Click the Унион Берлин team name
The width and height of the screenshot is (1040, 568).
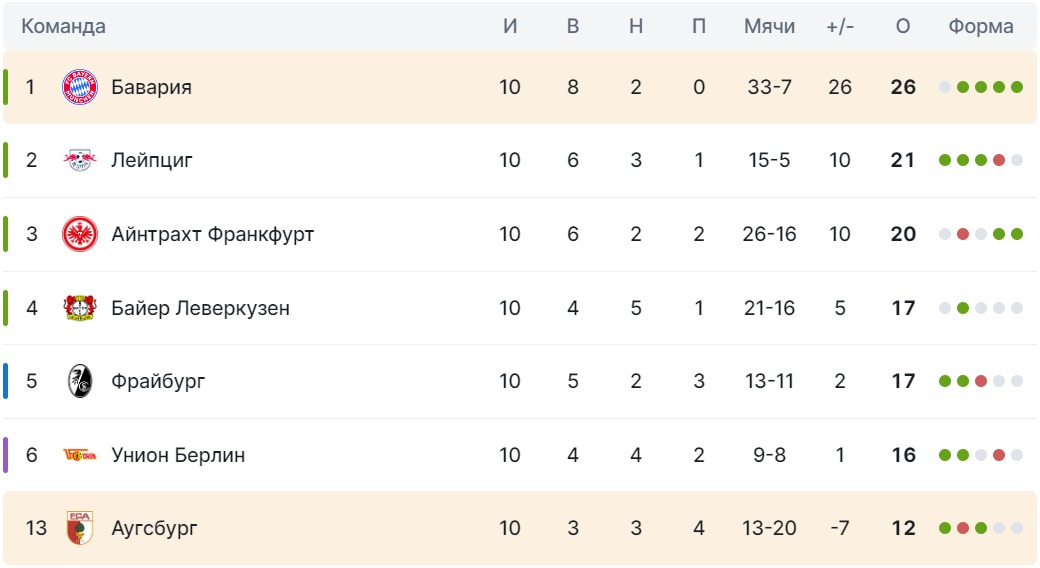[178, 455]
